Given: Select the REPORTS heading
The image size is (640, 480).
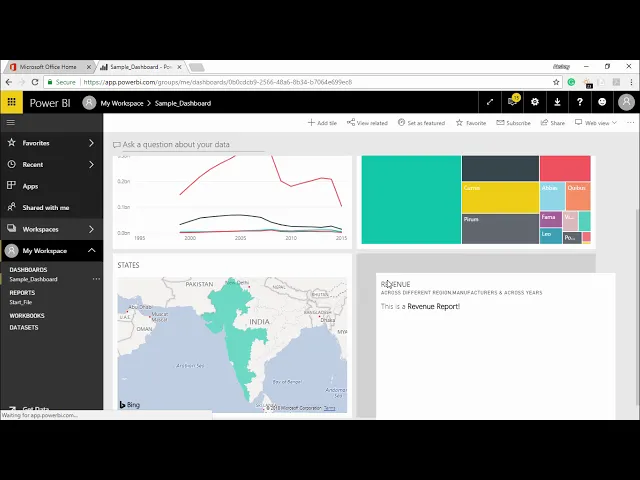Looking at the screenshot, I should [x=22, y=293].
